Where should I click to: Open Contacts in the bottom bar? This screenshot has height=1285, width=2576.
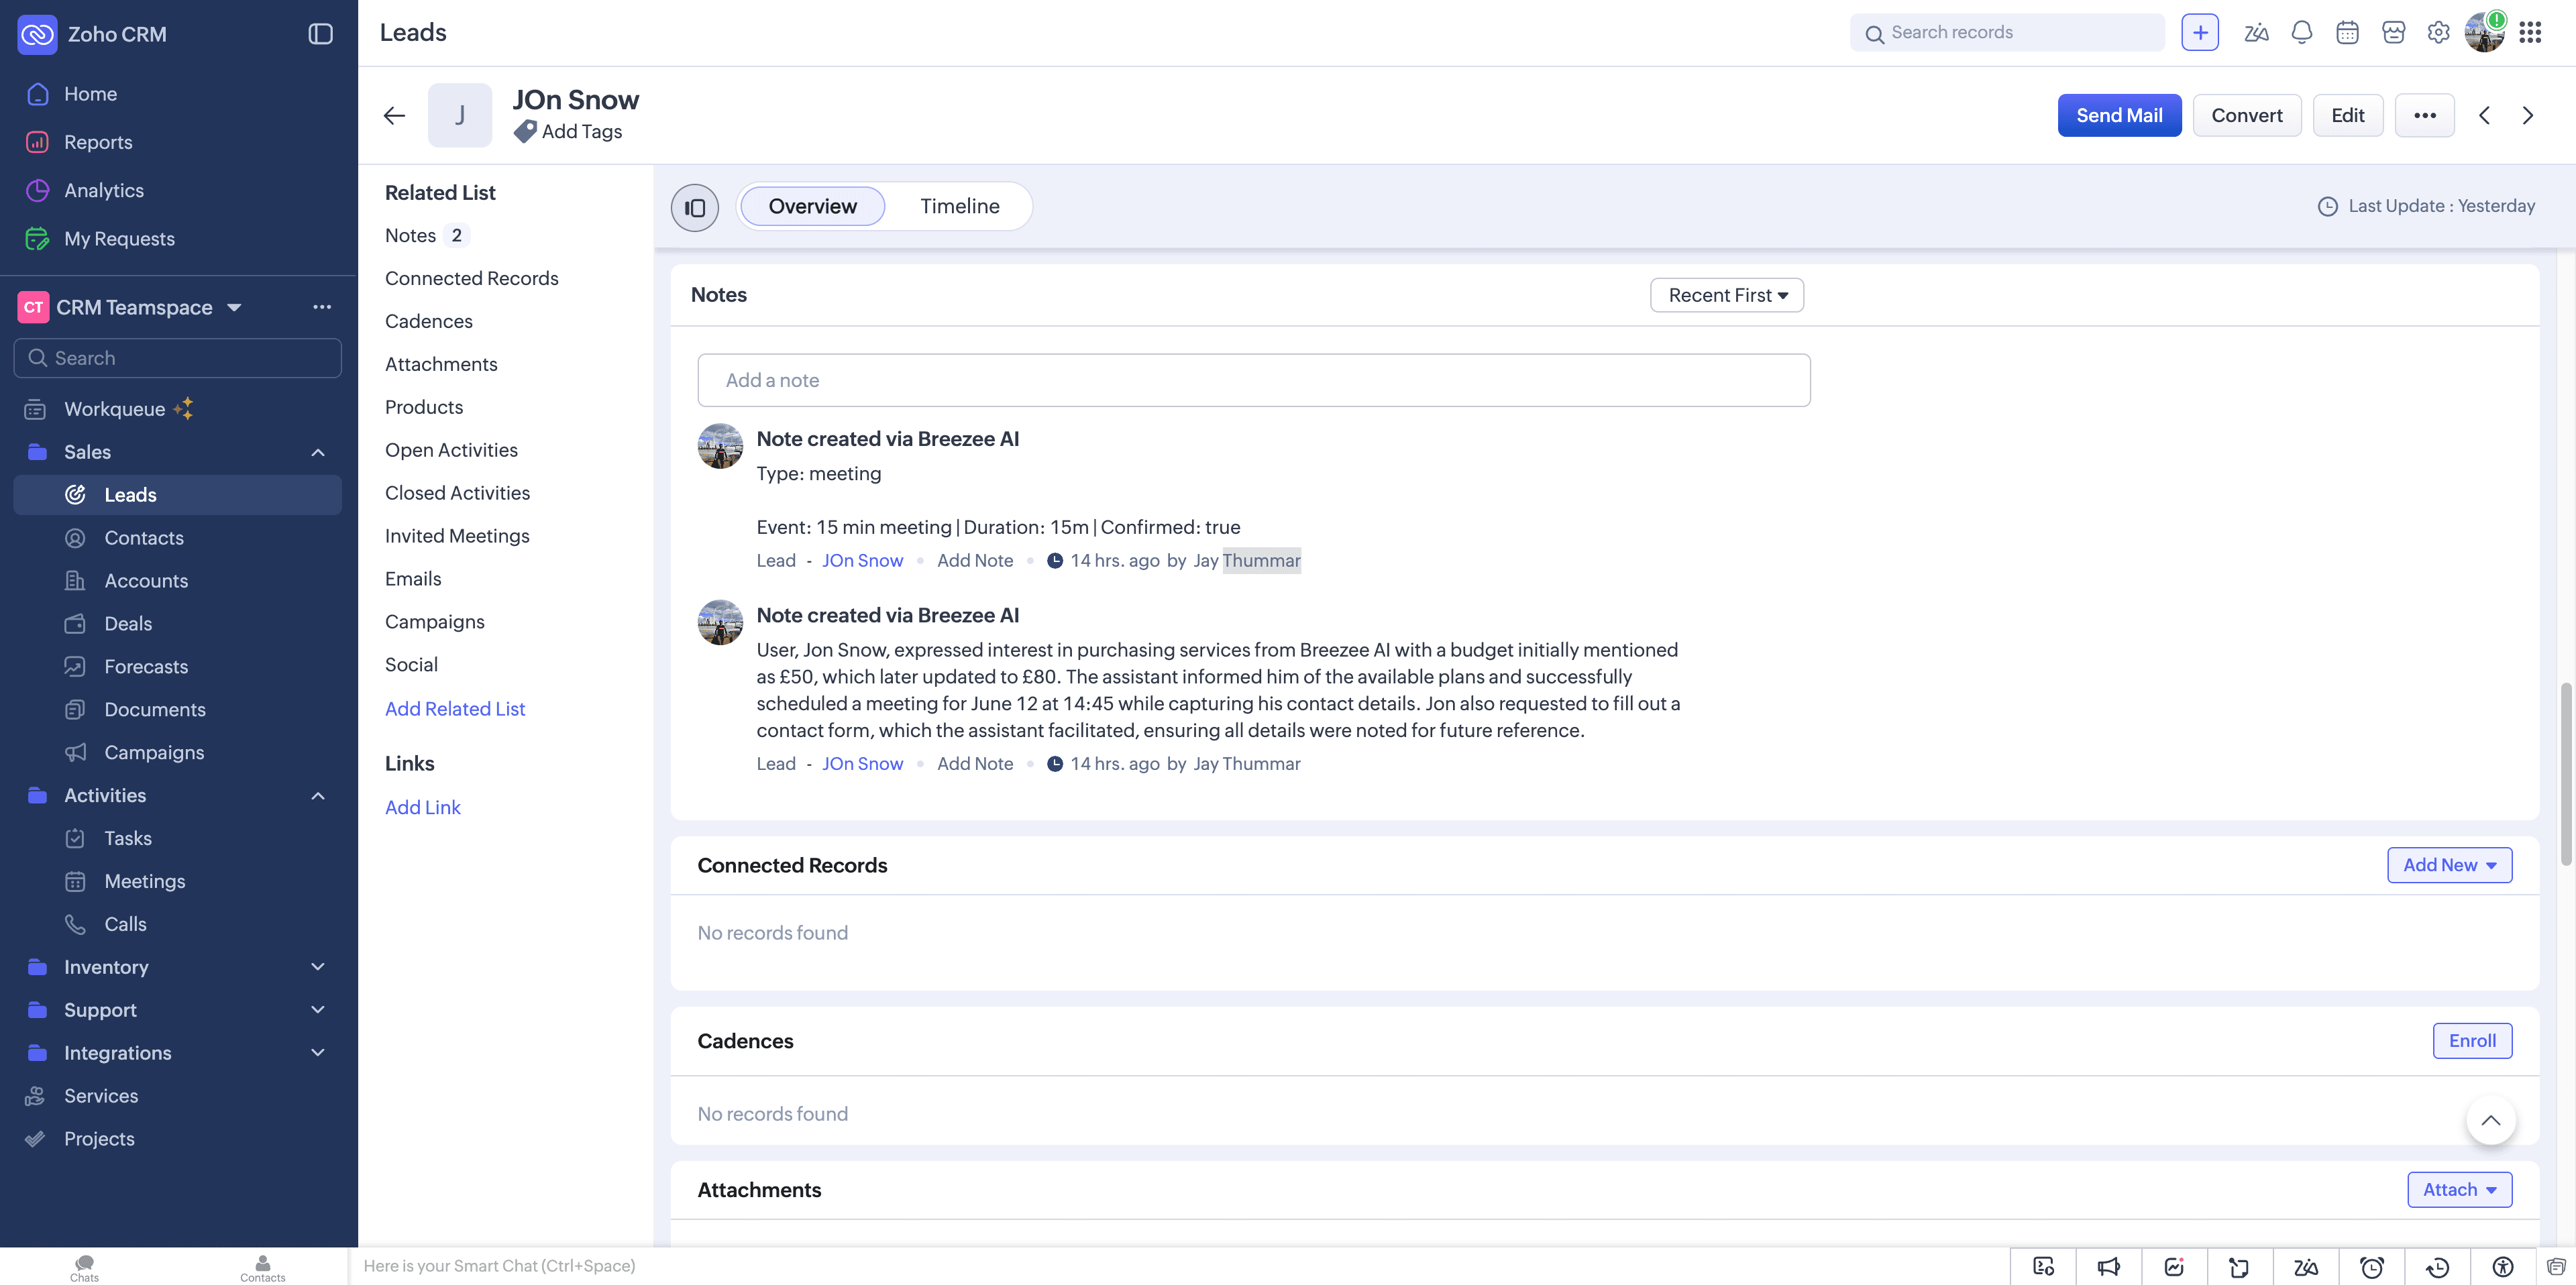(263, 1267)
